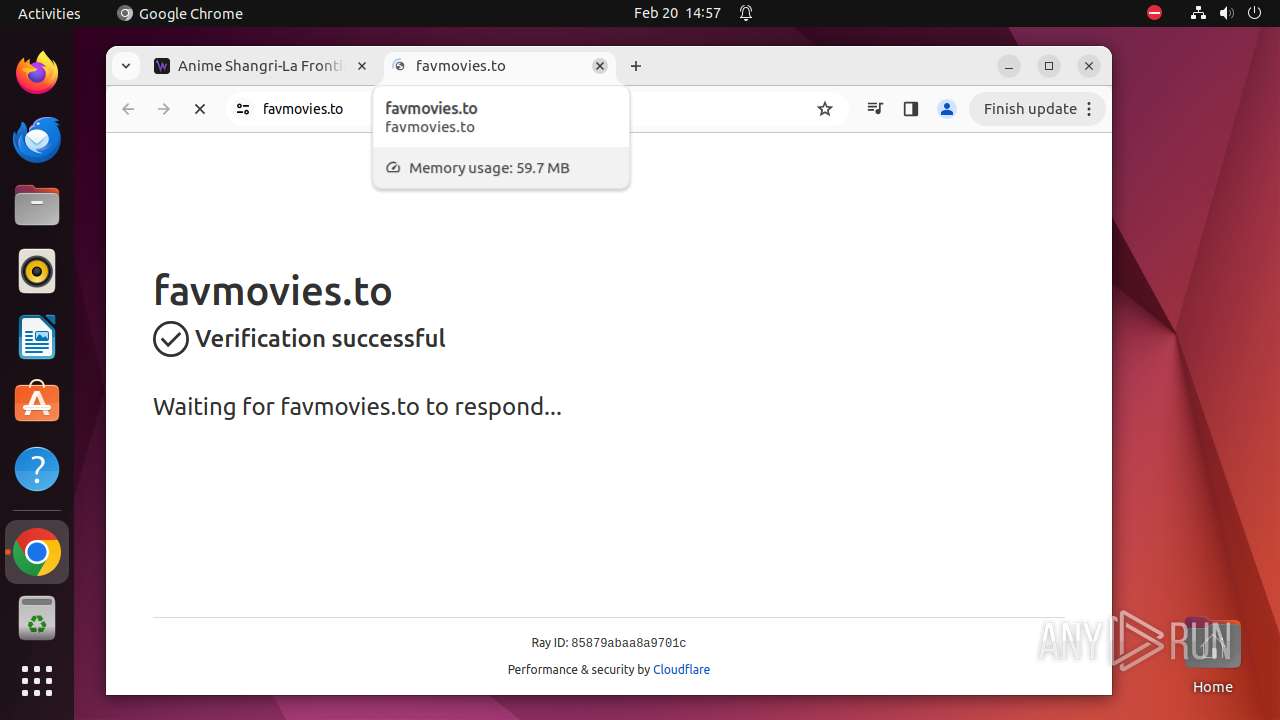Maximize the Chrome window
This screenshot has height=720, width=1280.
point(1049,66)
